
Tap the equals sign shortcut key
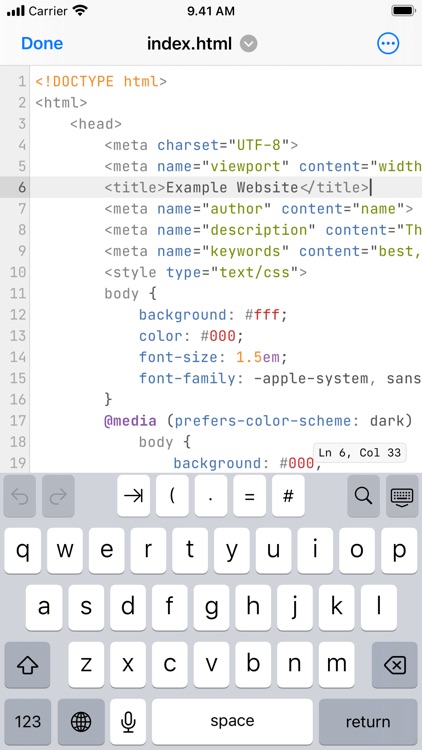(x=249, y=496)
